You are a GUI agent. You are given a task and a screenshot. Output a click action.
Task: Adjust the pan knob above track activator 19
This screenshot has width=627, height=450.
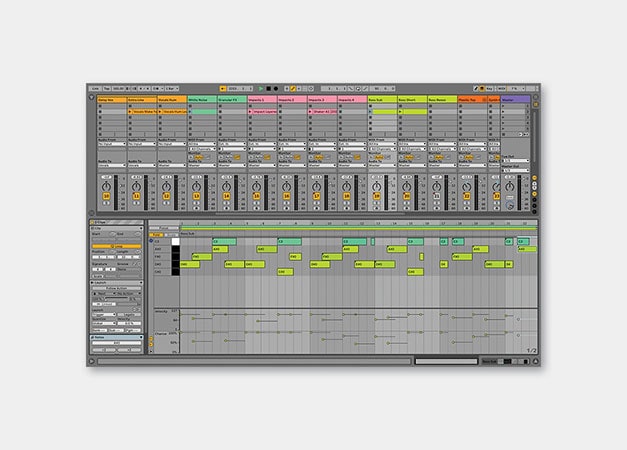pyautogui.click(x=377, y=186)
